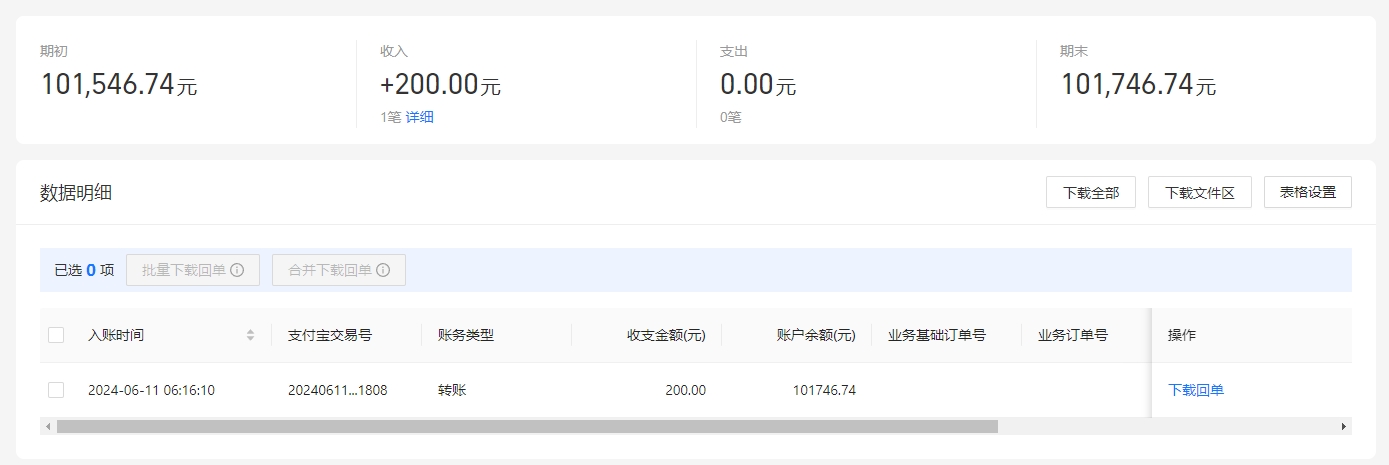The width and height of the screenshot is (1389, 465).
Task: Click the 0笔 count under 支出
Action: click(731, 117)
